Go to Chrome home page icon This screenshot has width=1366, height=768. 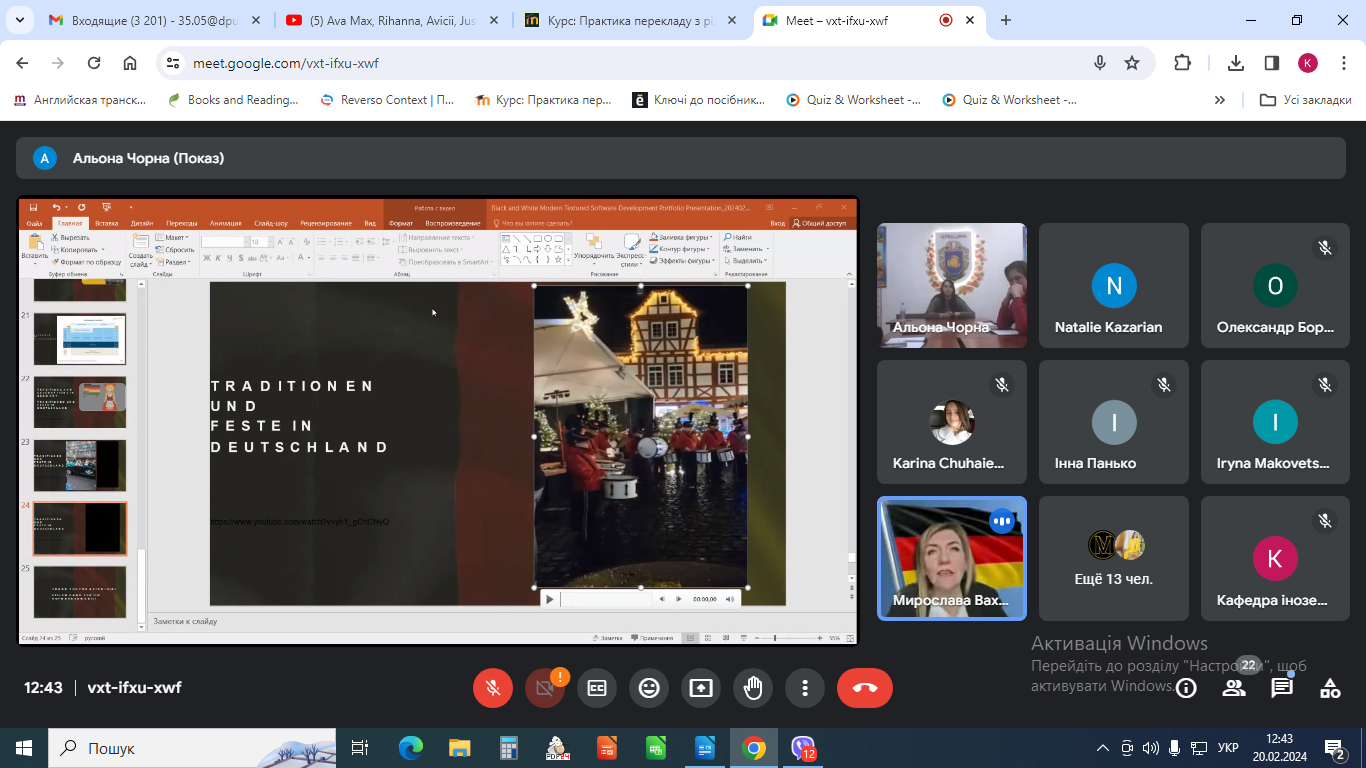(130, 63)
